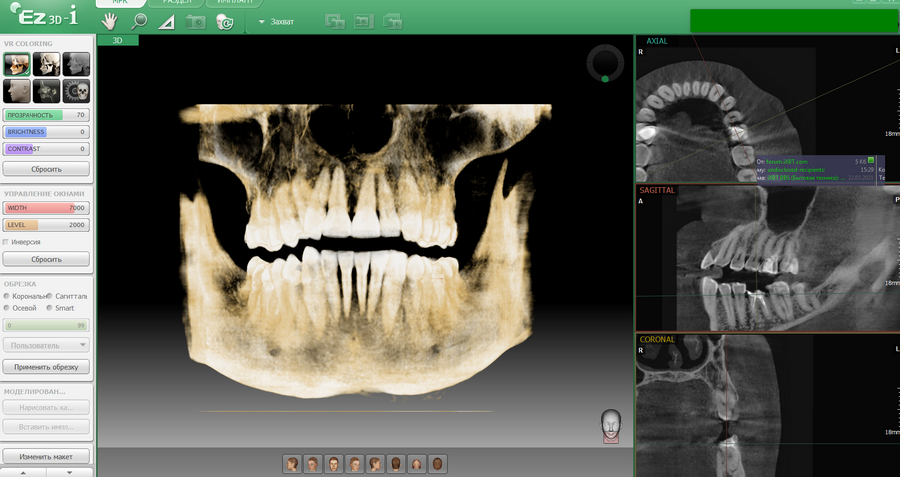
Task: Expand the Пользователь combo box
Action: click(46, 345)
